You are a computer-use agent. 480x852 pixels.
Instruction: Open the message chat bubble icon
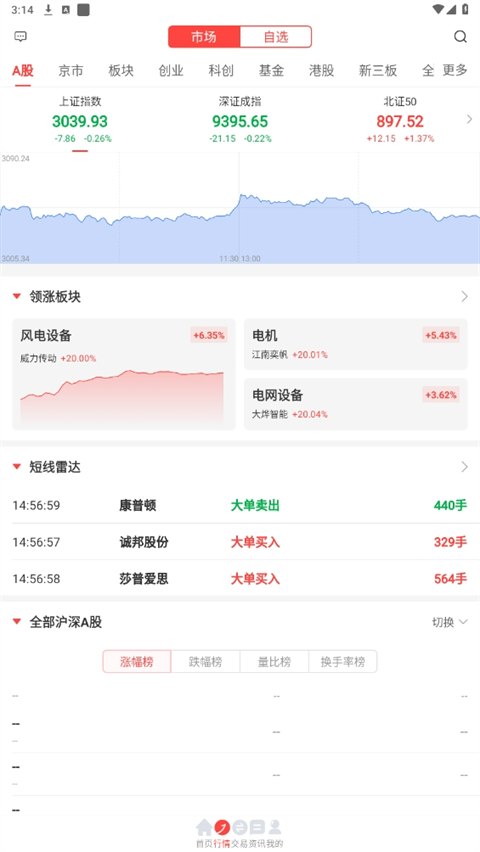tap(20, 36)
